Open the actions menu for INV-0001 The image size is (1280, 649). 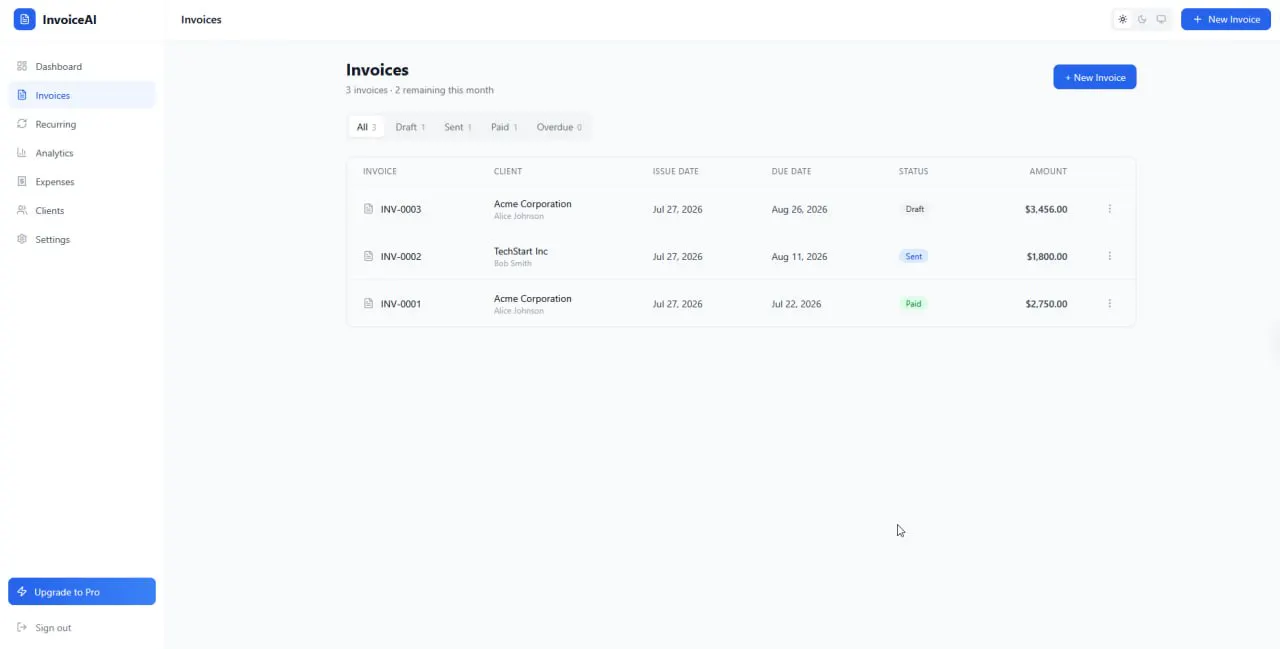[x=1110, y=303]
